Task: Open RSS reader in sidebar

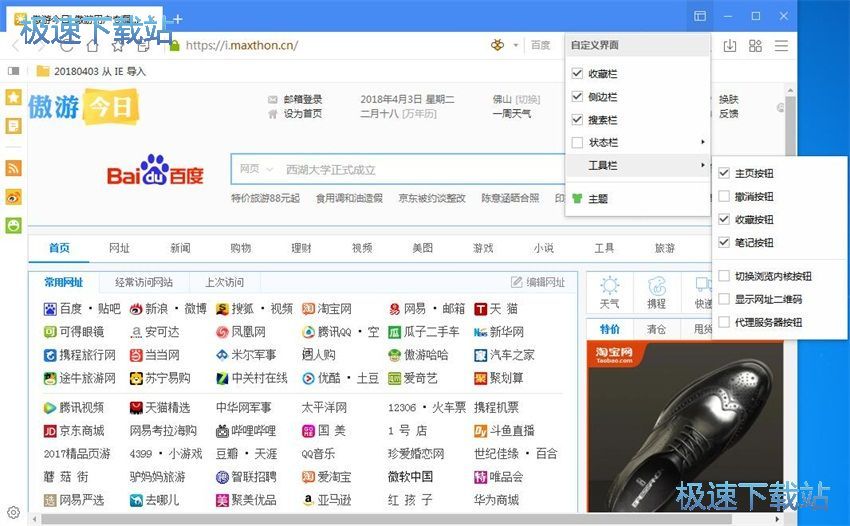Action: pyautogui.click(x=14, y=168)
